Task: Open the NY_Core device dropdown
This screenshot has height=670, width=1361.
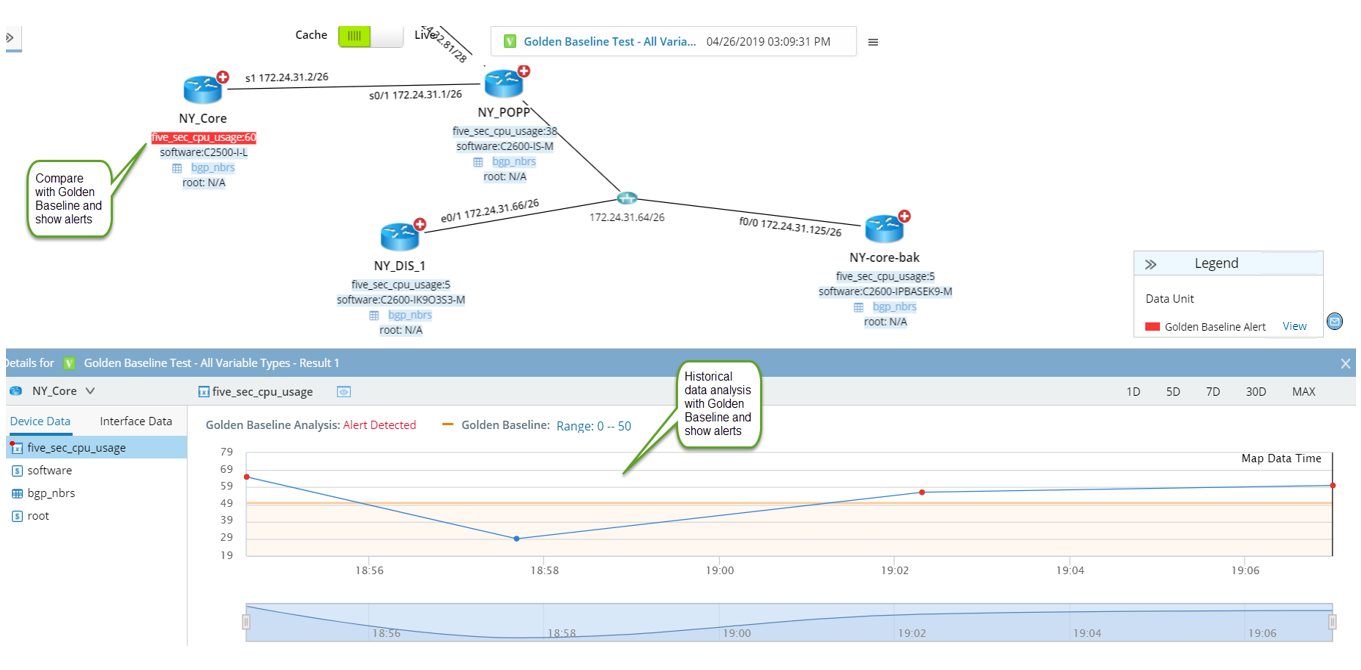Action: (x=90, y=392)
